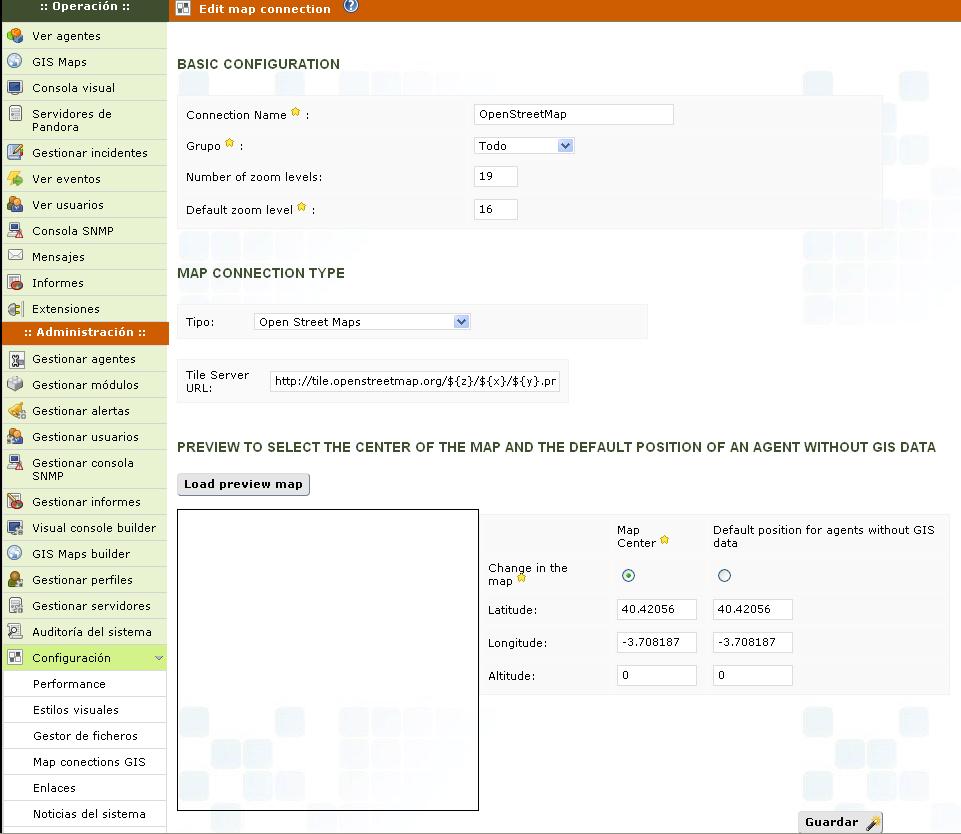Click the Auditoría del sistema icon

(15, 632)
